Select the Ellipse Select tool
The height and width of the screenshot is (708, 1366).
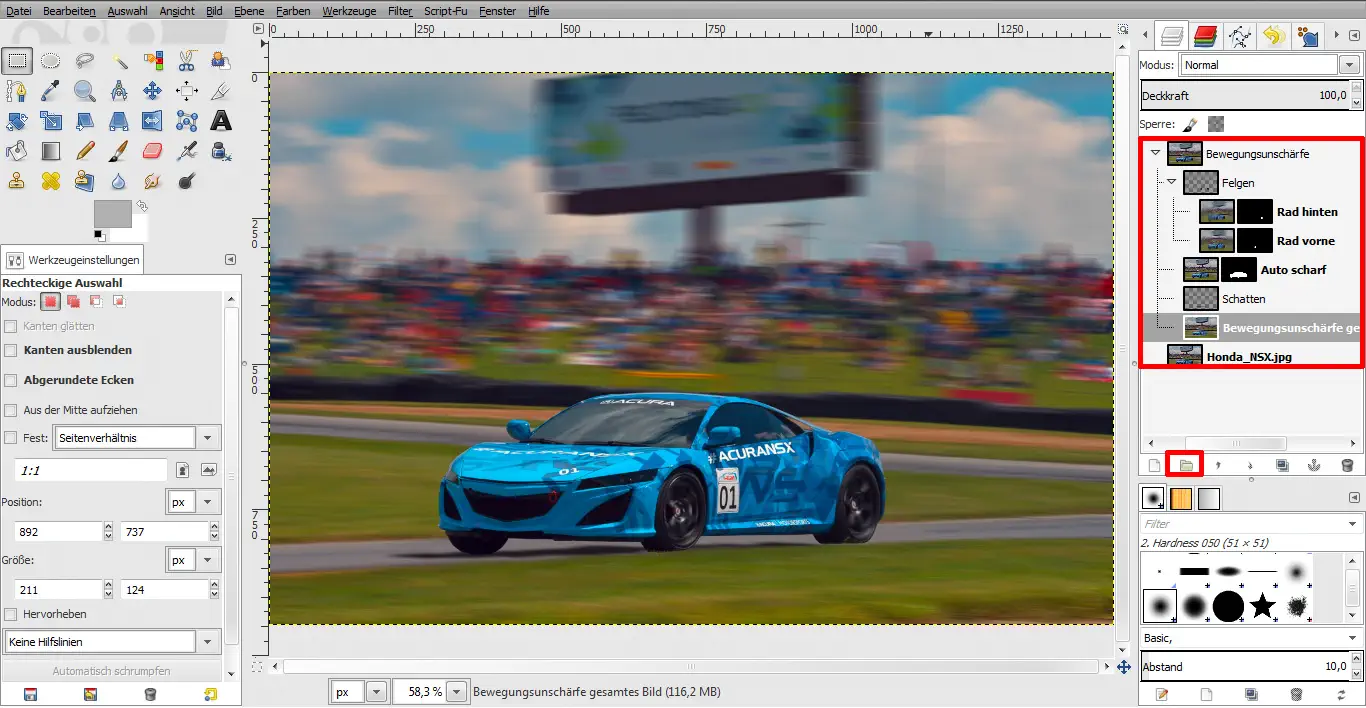pos(51,61)
